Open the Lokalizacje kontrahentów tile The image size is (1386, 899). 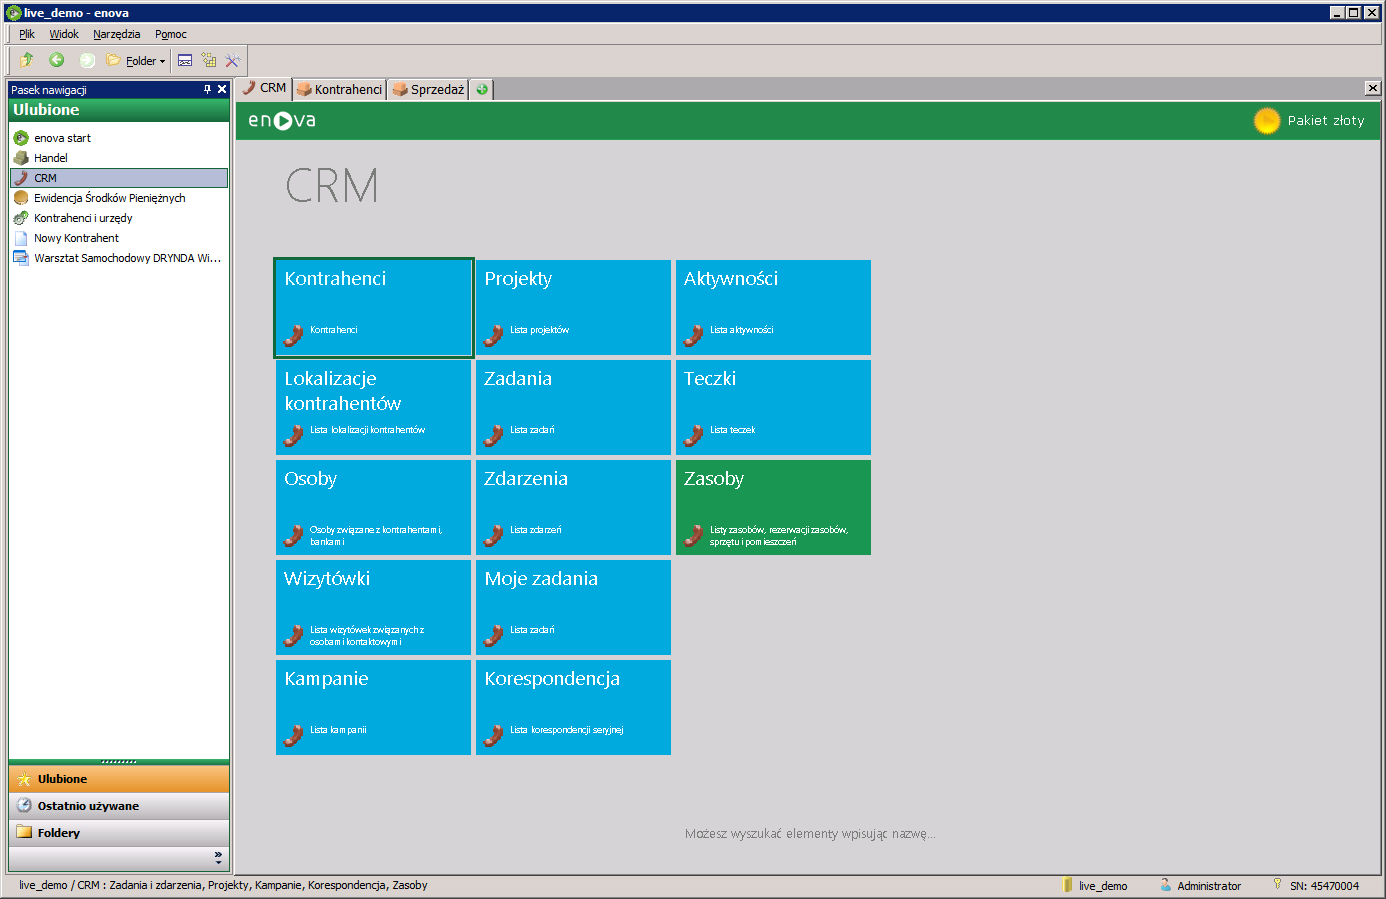pos(373,407)
